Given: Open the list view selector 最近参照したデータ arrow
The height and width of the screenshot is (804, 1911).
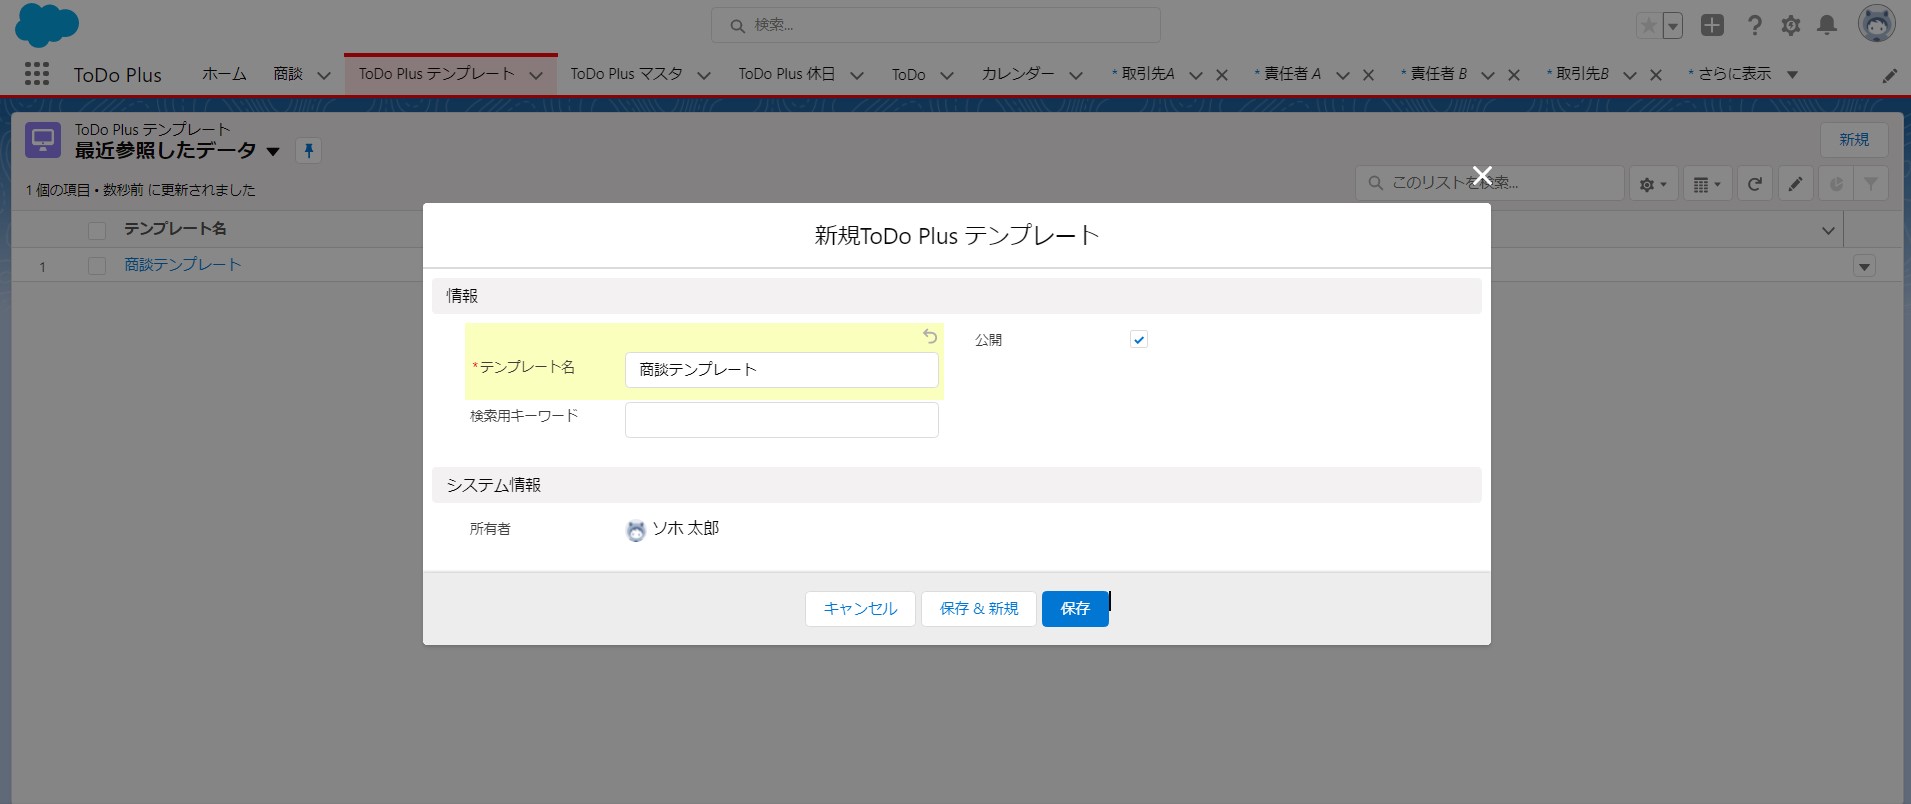Looking at the screenshot, I should (273, 152).
